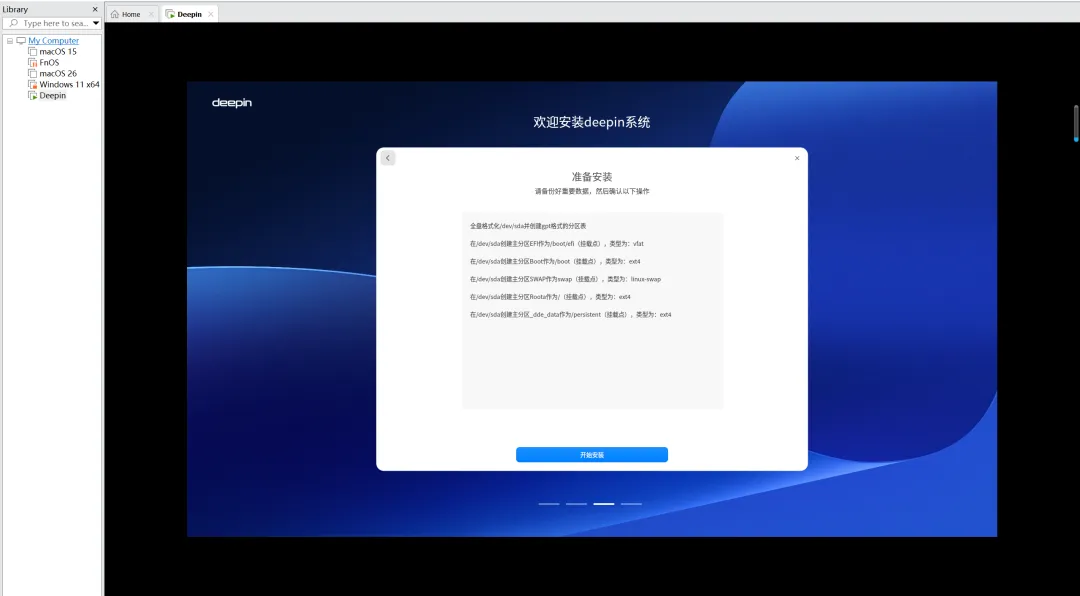Click the 欢迎安装deepin系统 title
Screen dimensions: 1080x596
point(592,122)
